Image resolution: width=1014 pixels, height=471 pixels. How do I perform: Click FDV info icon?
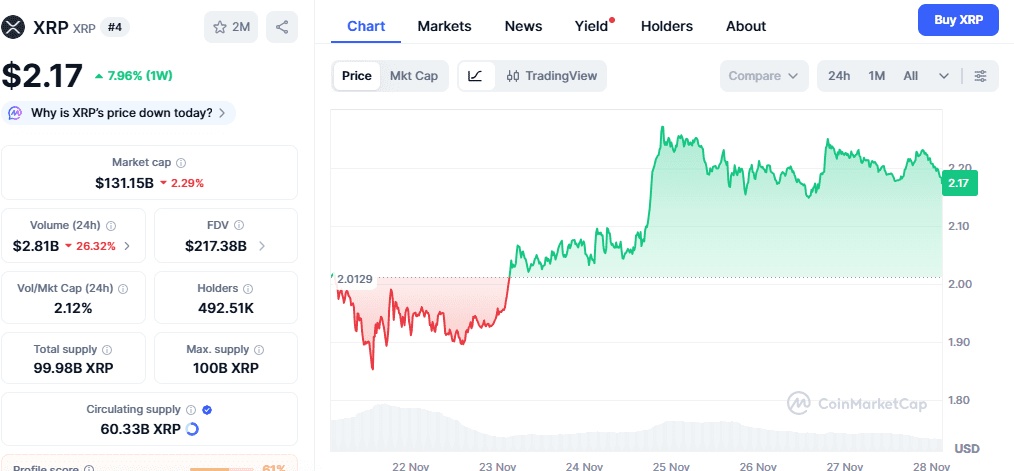[x=240, y=226]
